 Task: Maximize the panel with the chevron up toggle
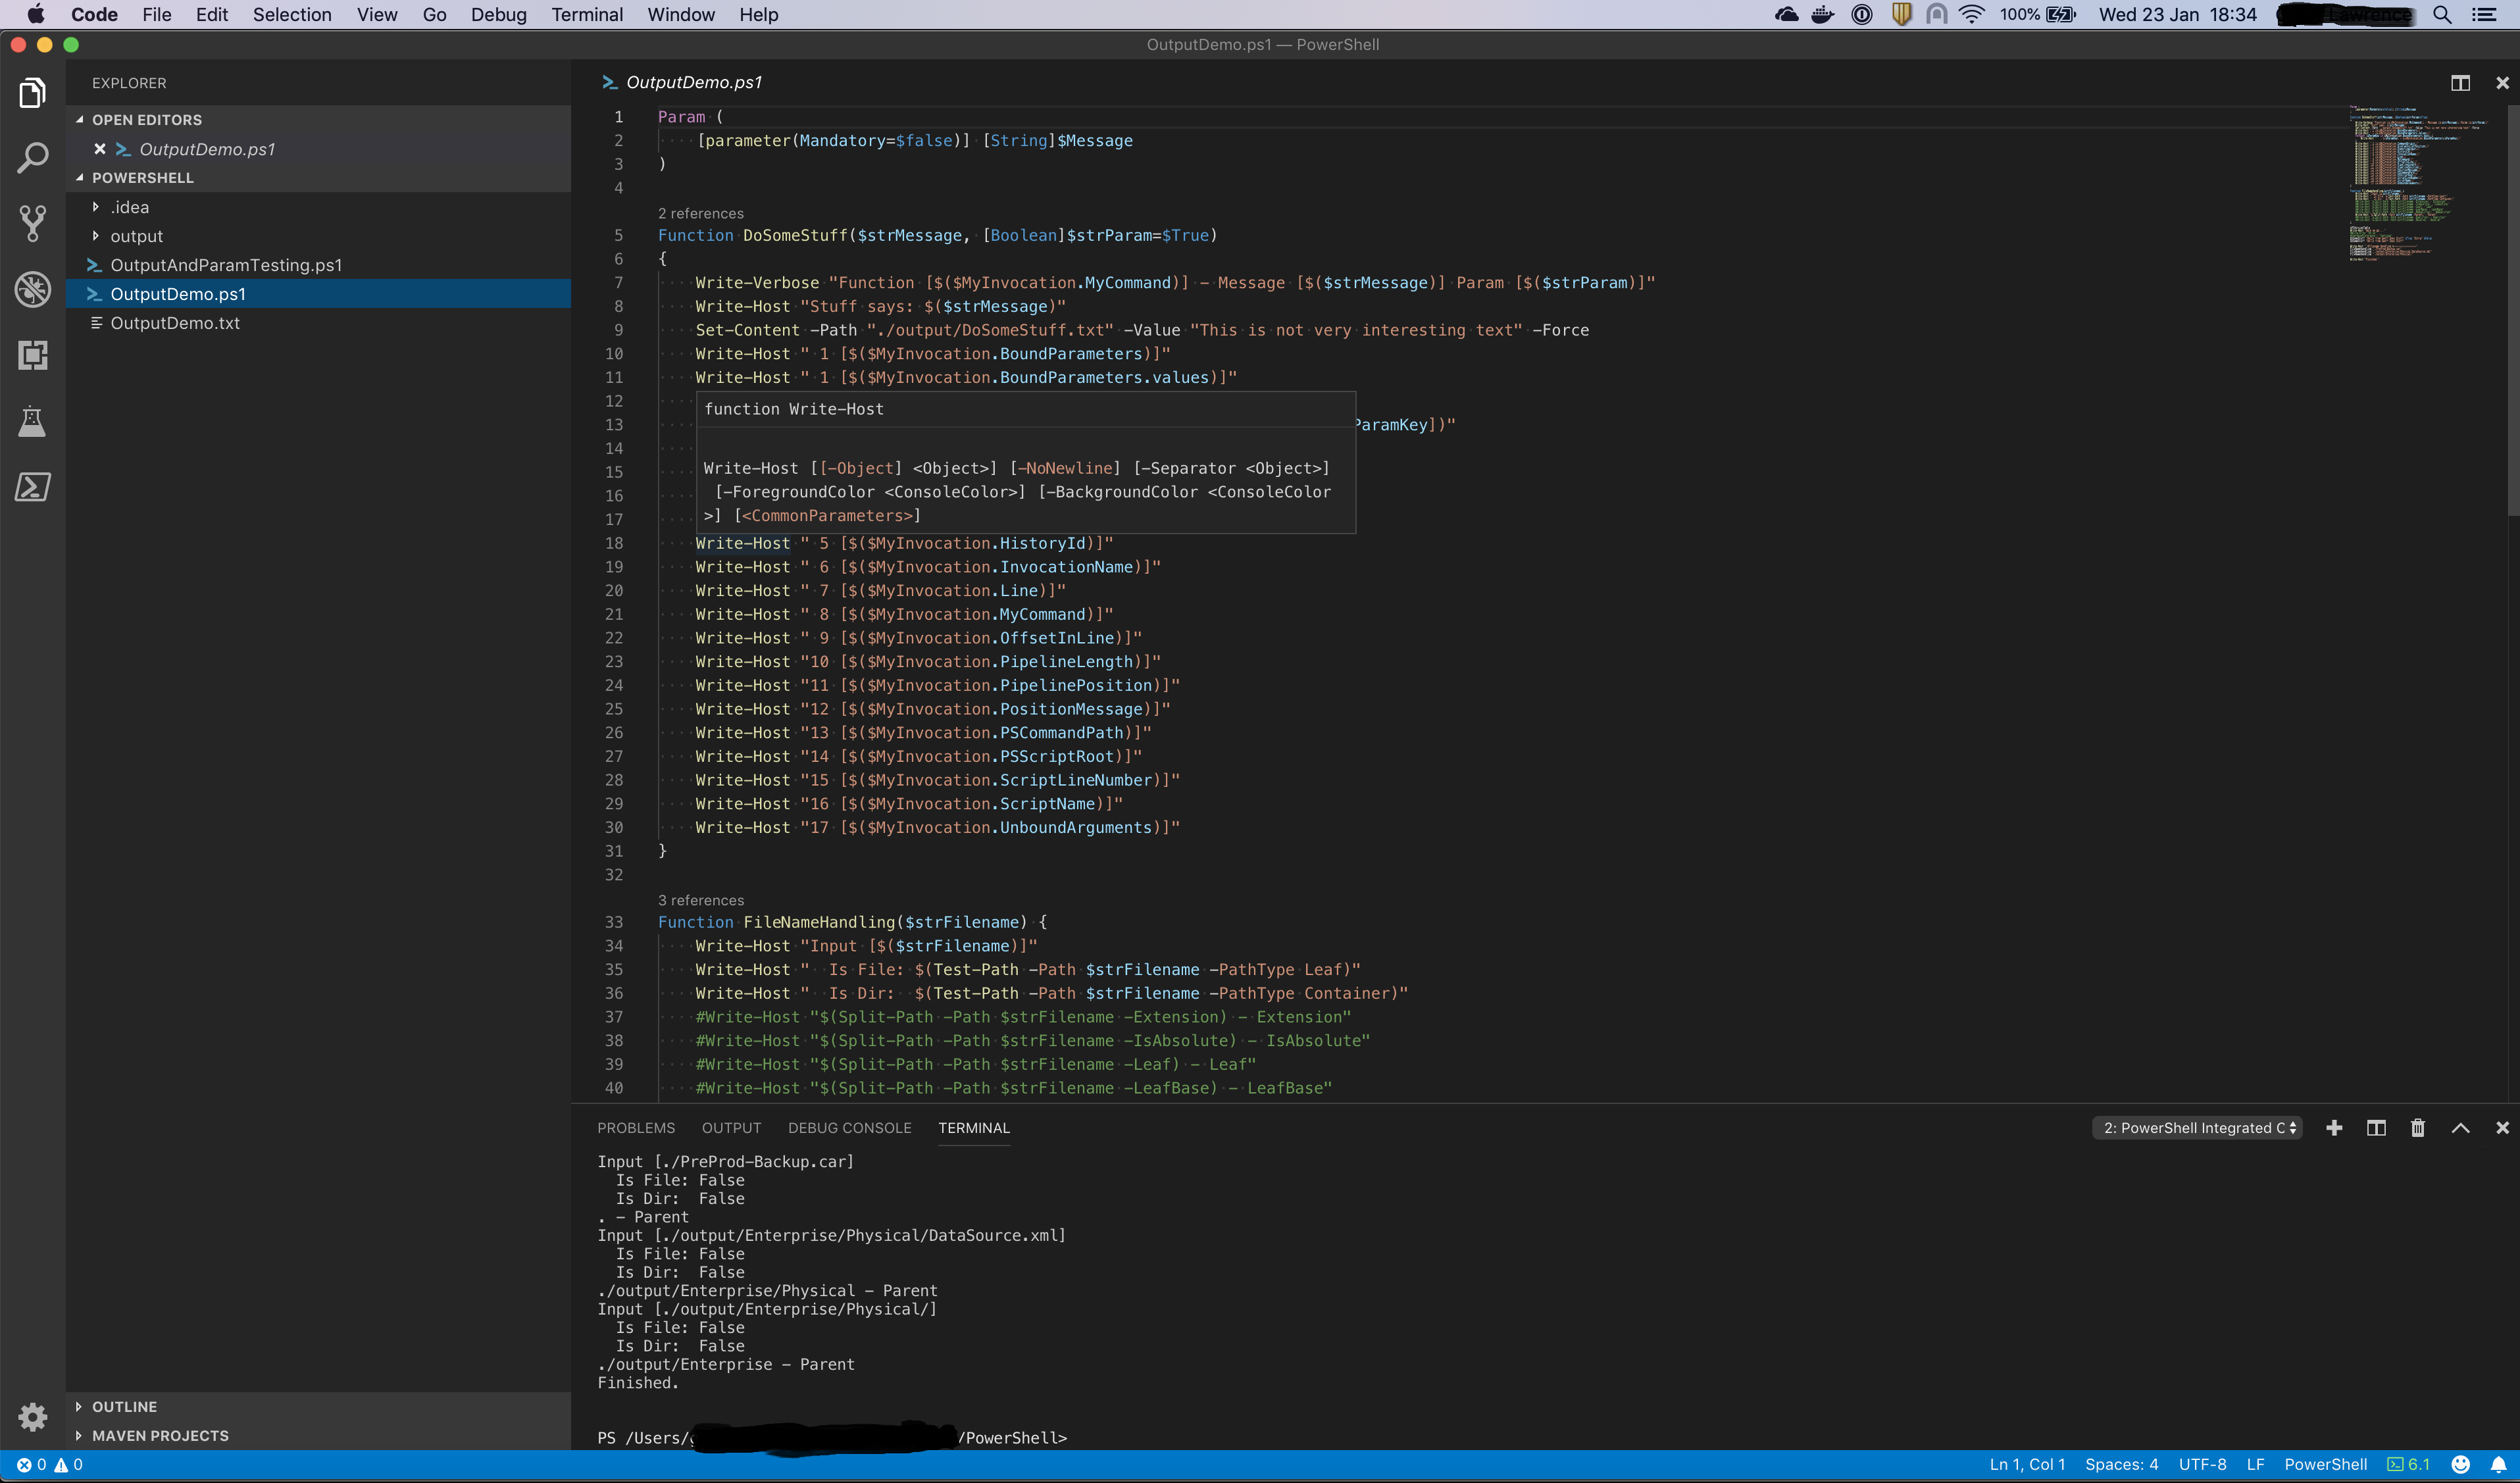[x=2460, y=1128]
